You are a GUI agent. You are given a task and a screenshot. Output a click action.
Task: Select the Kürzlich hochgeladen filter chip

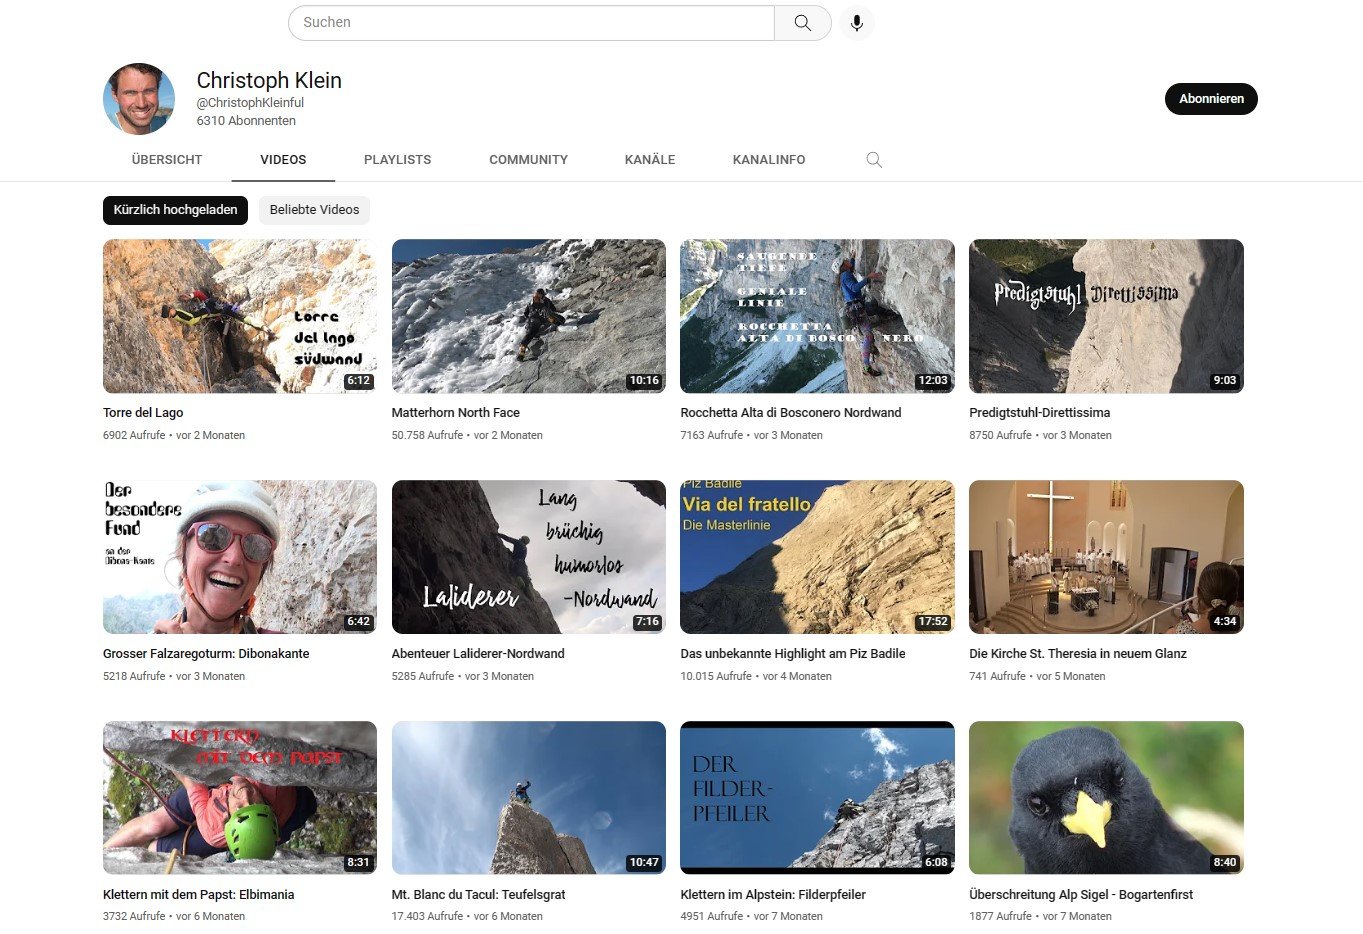[175, 210]
